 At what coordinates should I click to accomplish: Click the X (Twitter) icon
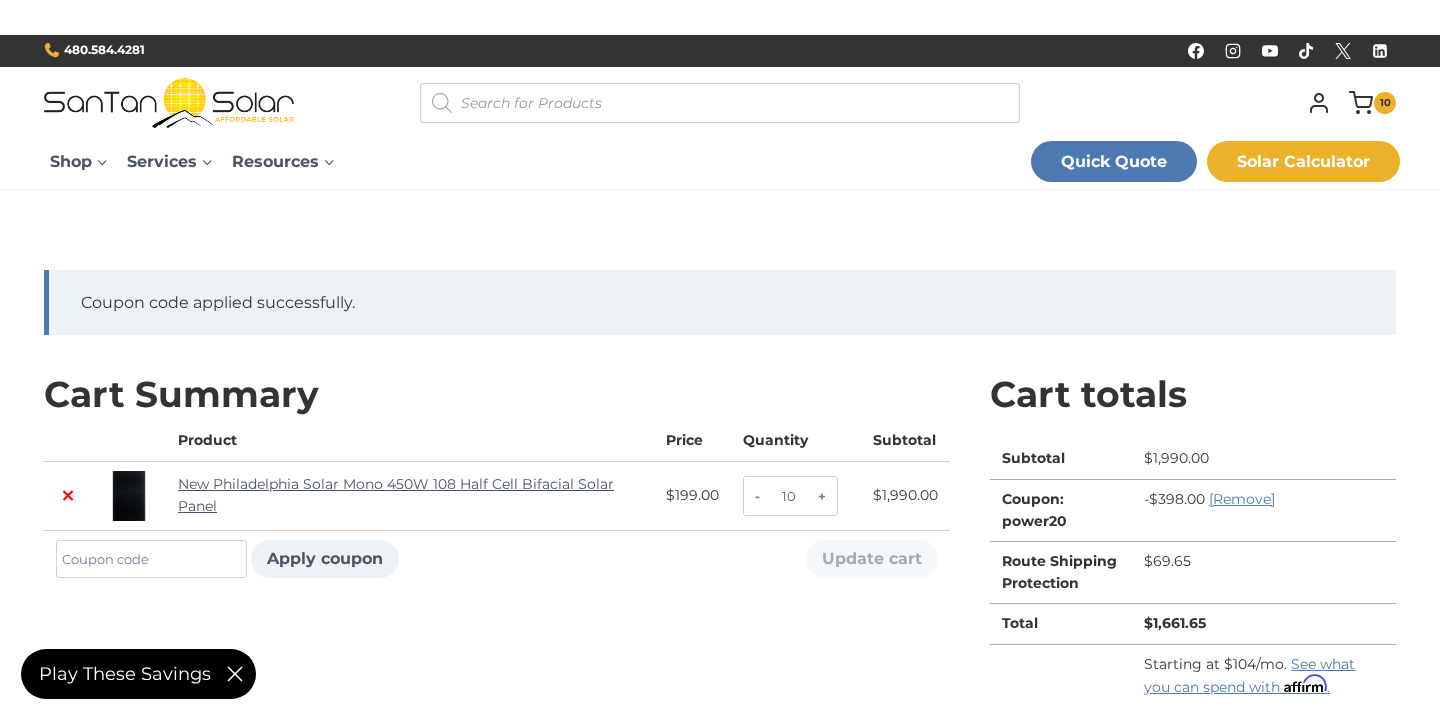(x=1343, y=51)
